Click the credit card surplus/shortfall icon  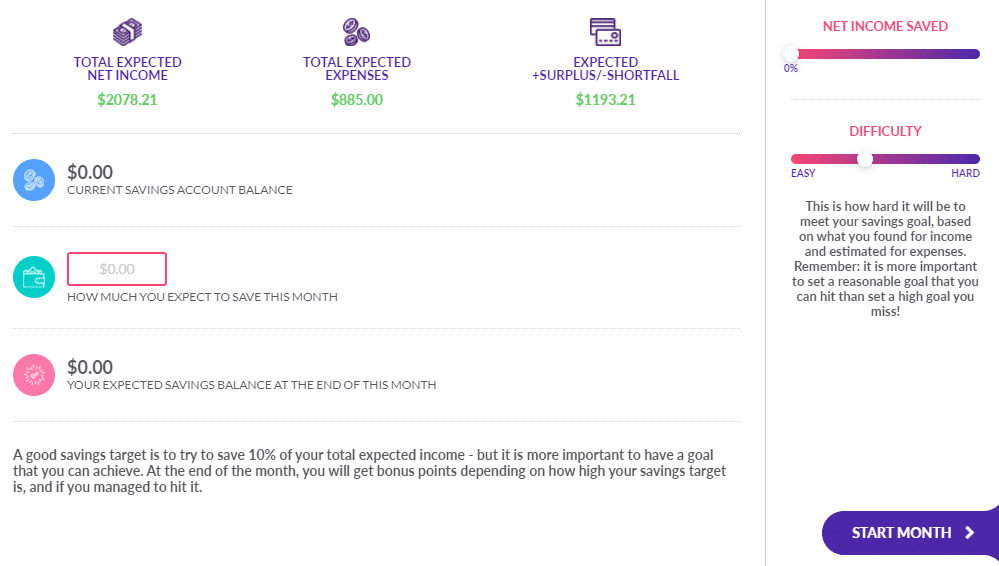[605, 32]
